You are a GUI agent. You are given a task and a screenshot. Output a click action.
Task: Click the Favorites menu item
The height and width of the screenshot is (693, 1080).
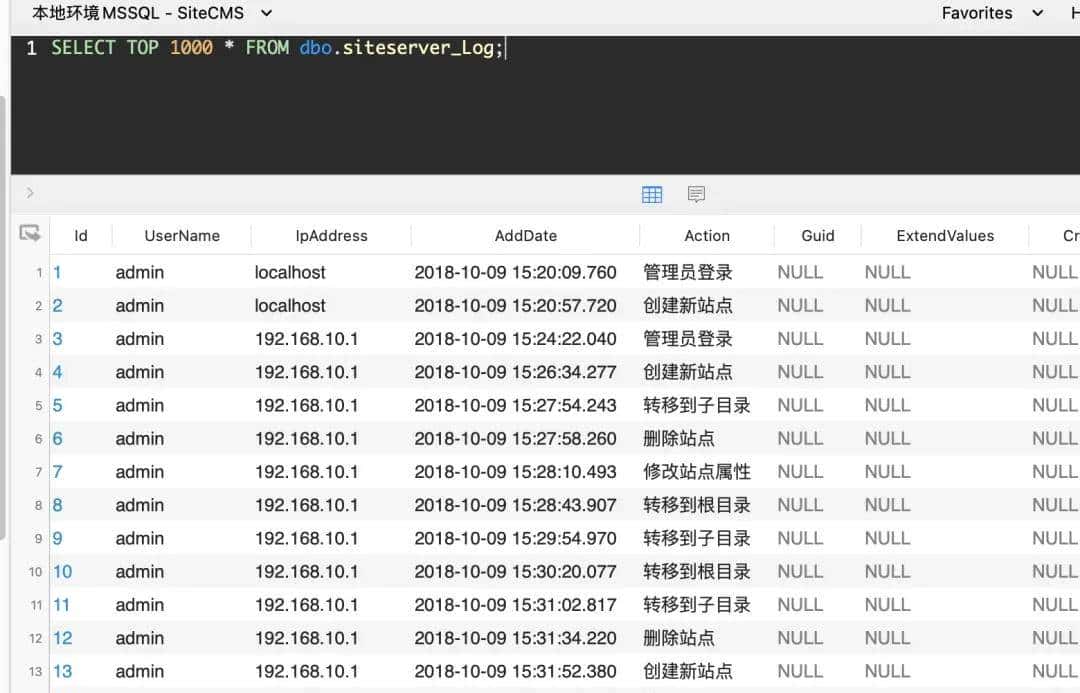coord(977,13)
